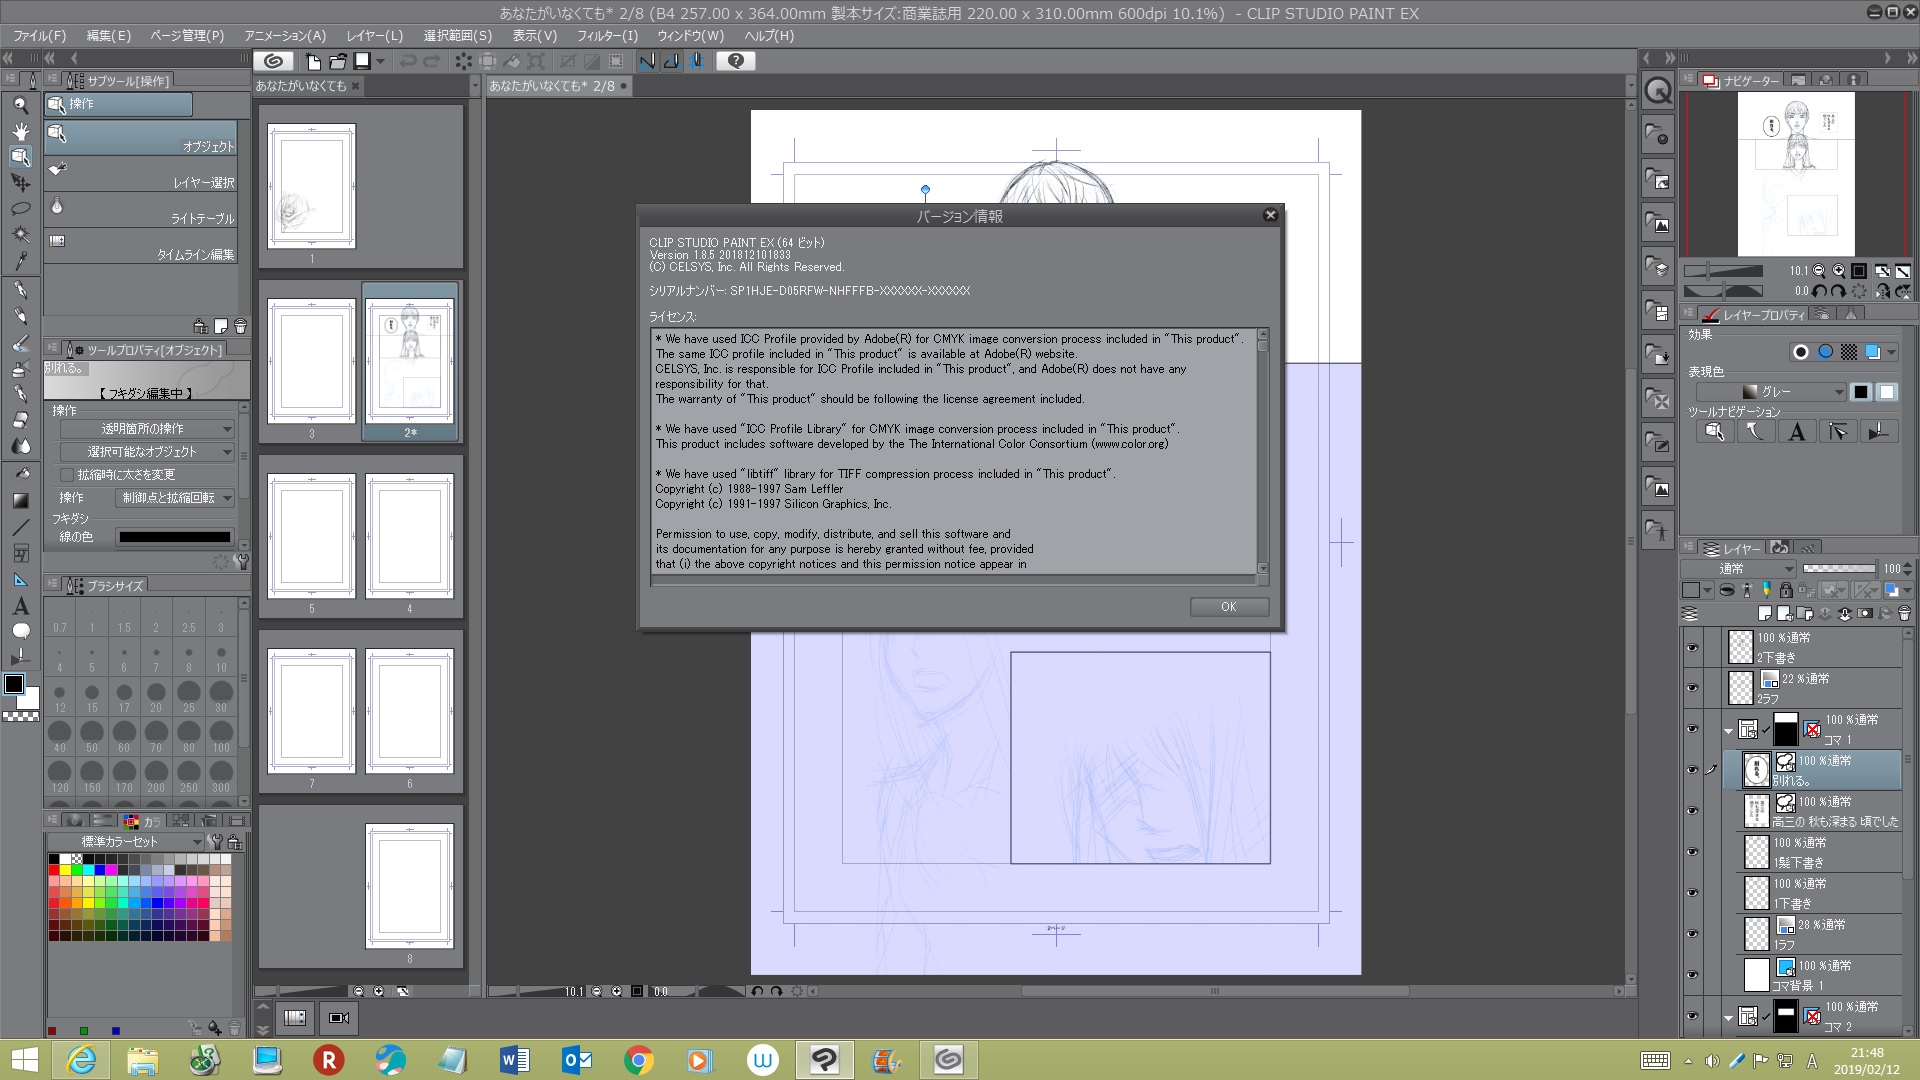Choose the Text tool
This screenshot has height=1080, width=1920.
click(x=20, y=606)
